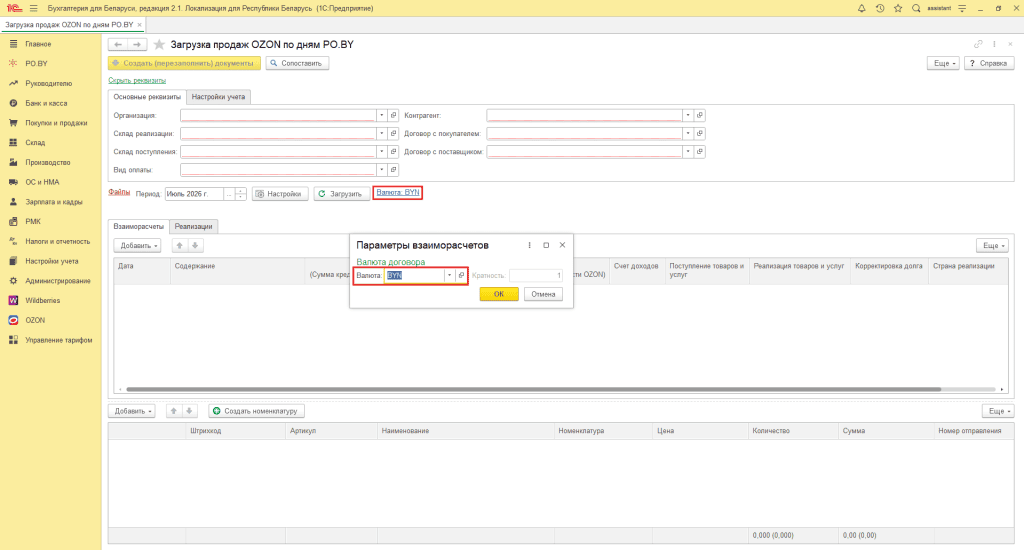Click the Налоги и отчетность sidebar icon
This screenshot has height=550, width=1024.
(13, 241)
